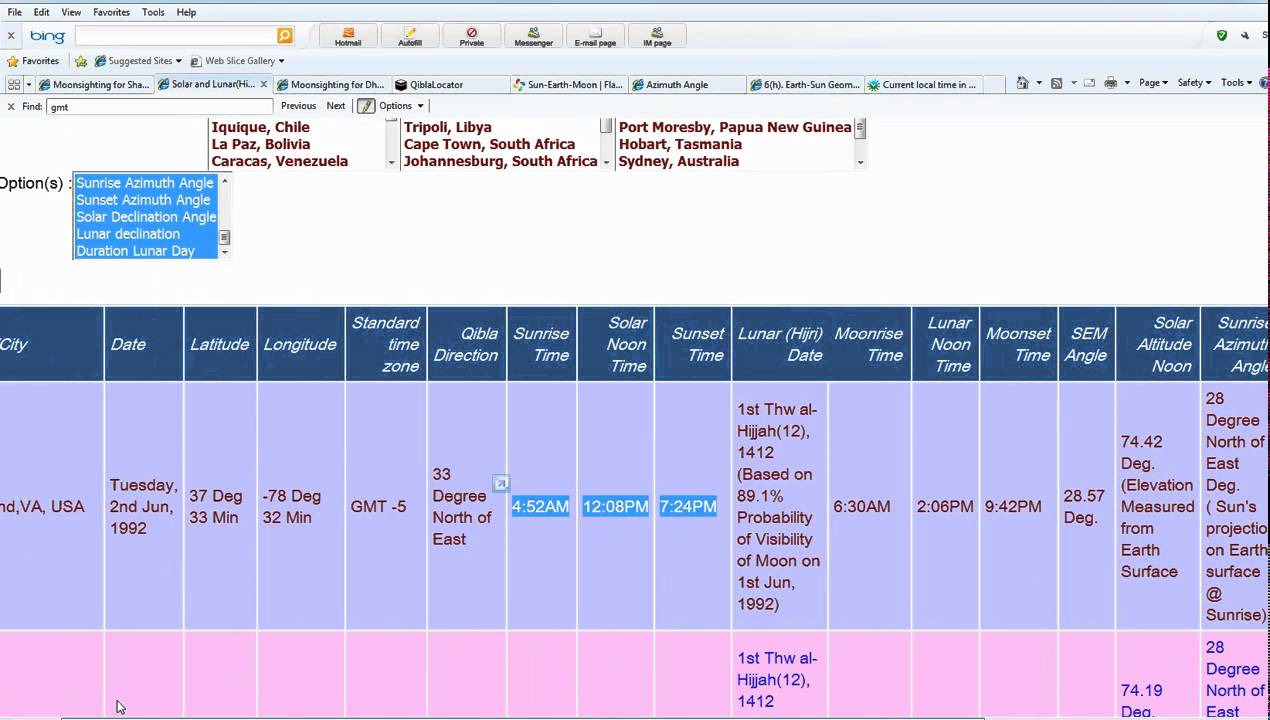Open the Favorites menu
This screenshot has height=720, width=1270.
(x=111, y=12)
